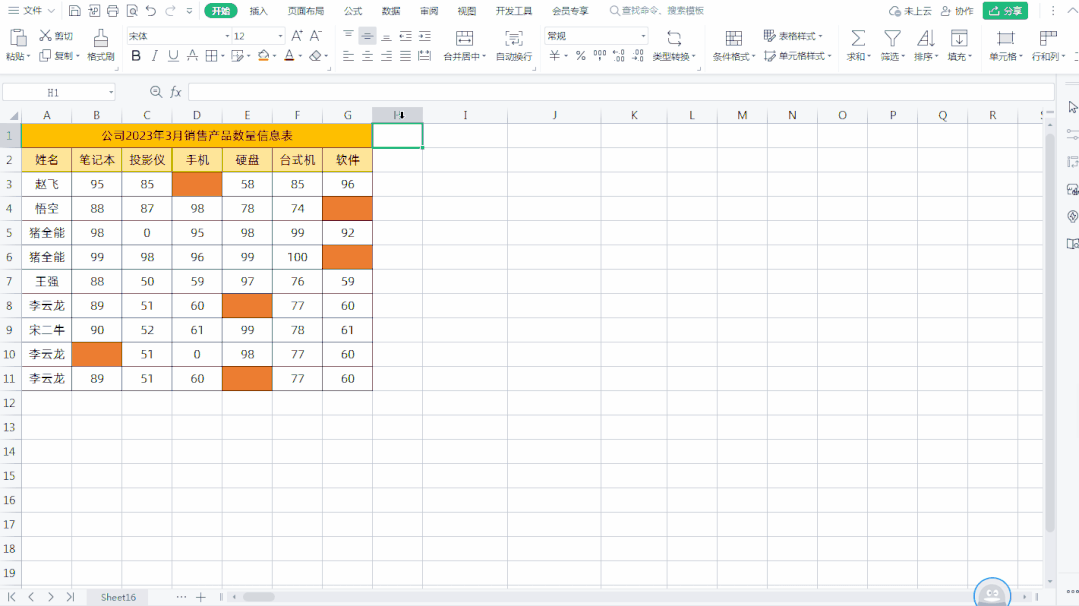
Task: Apply thousands separator format
Action: [x=599, y=56]
